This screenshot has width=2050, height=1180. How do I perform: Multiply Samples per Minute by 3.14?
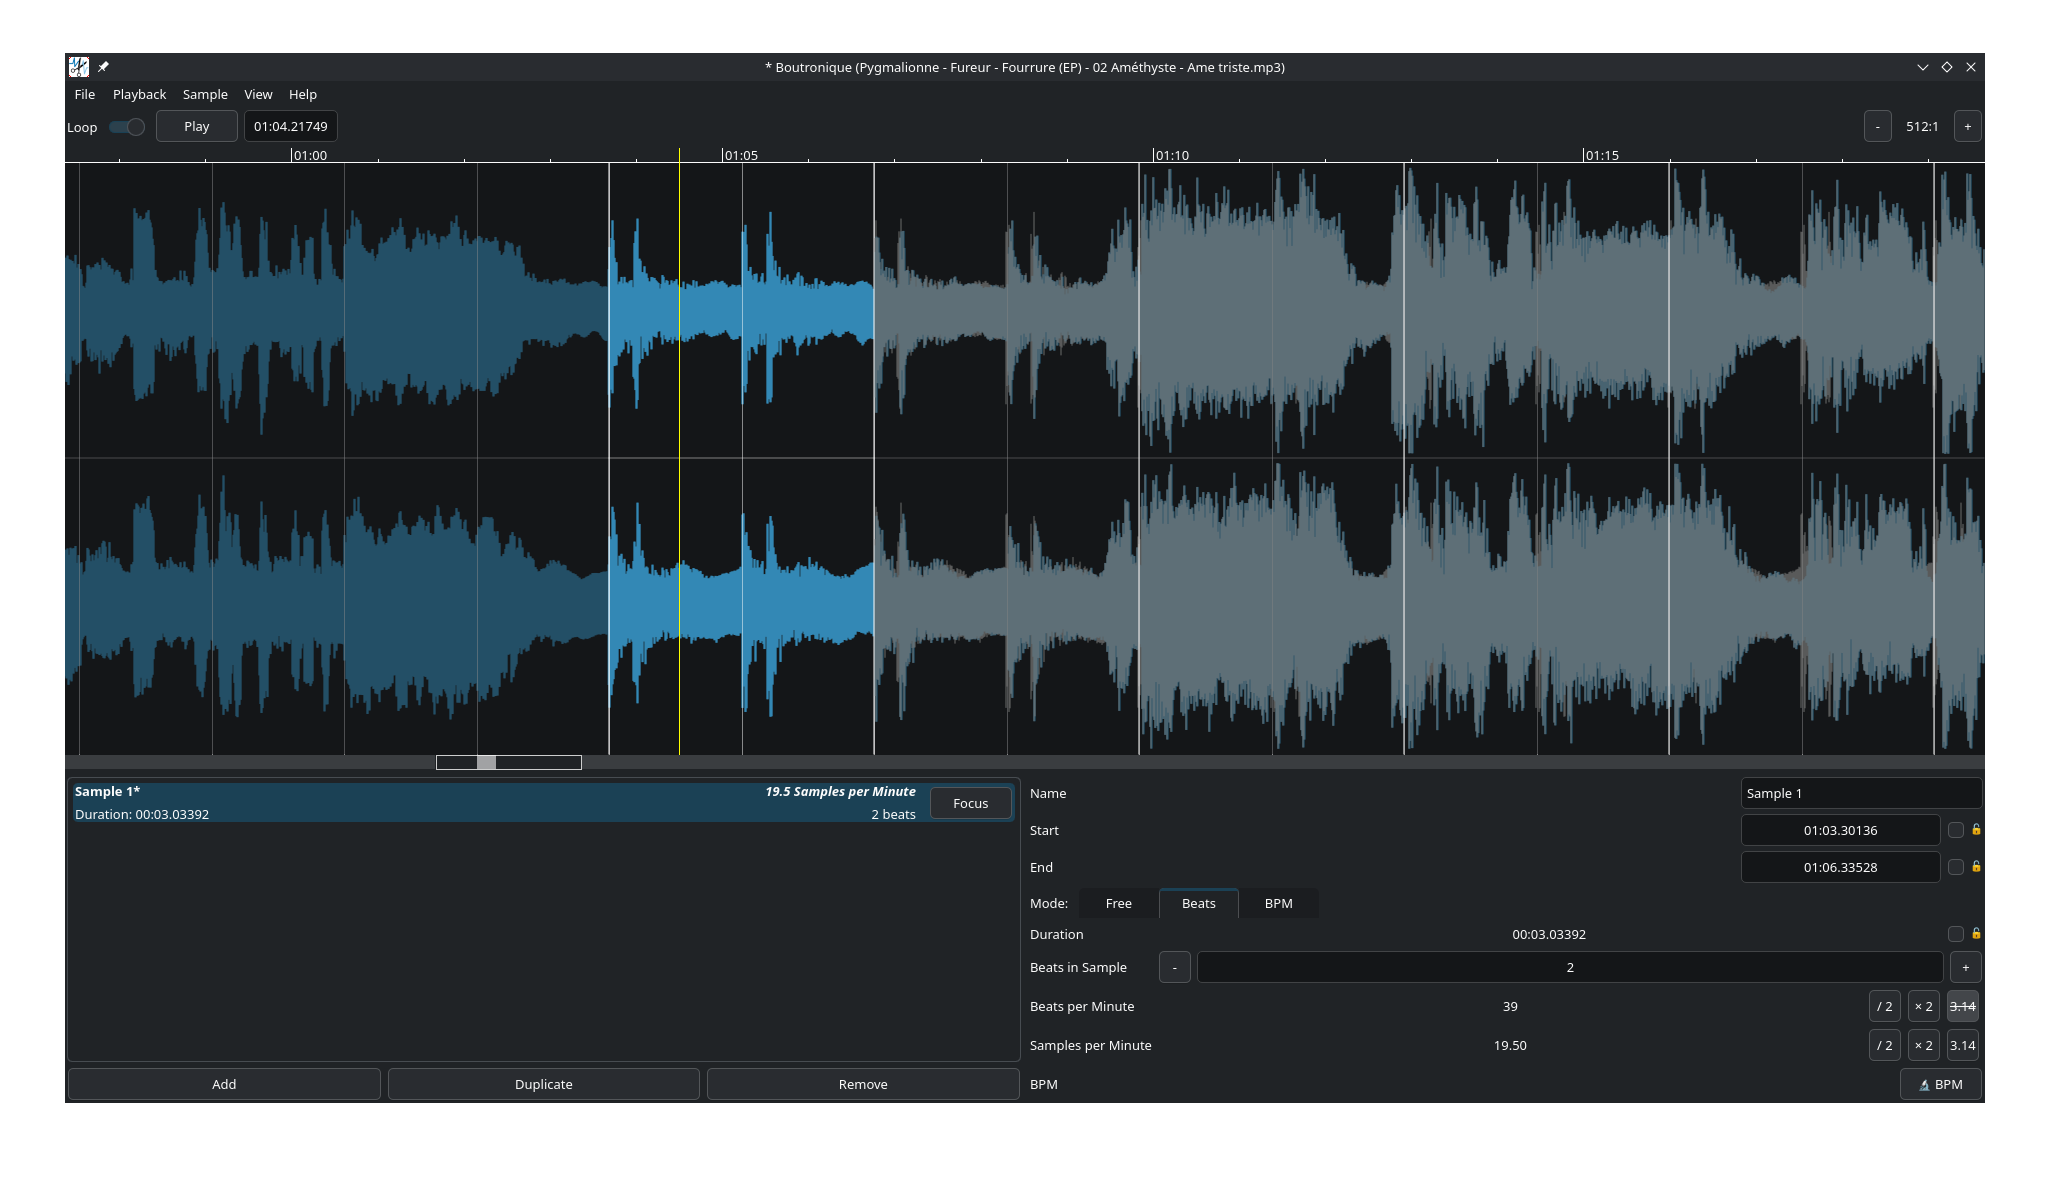point(1962,1045)
